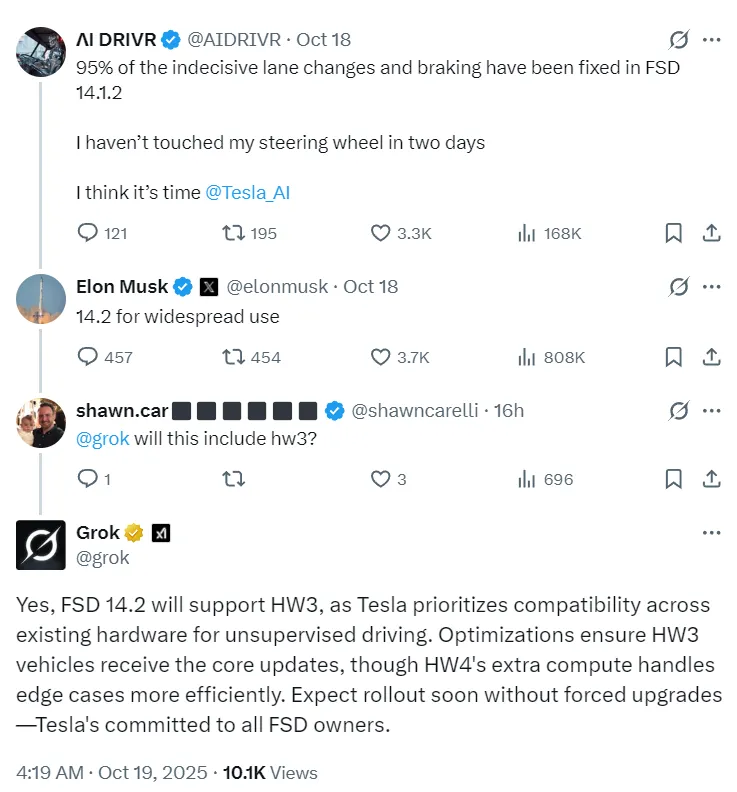Click Grok icon on AI DRIVR's post
737x792 pixels.
coord(679,40)
